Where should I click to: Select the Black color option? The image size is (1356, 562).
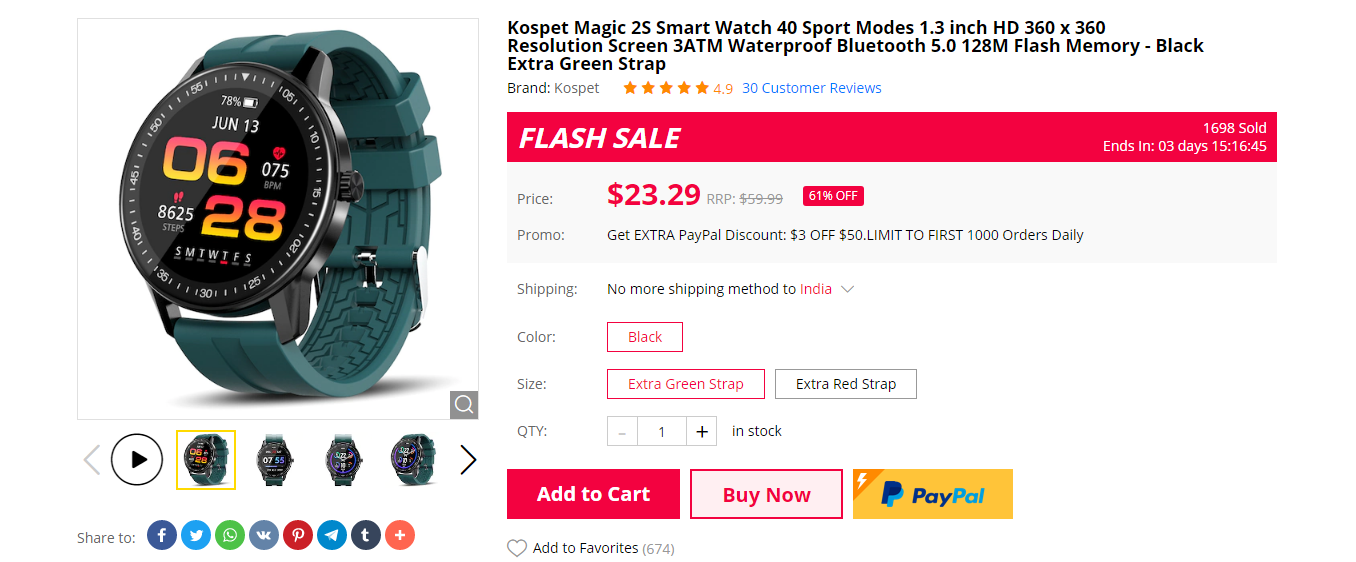coord(645,337)
